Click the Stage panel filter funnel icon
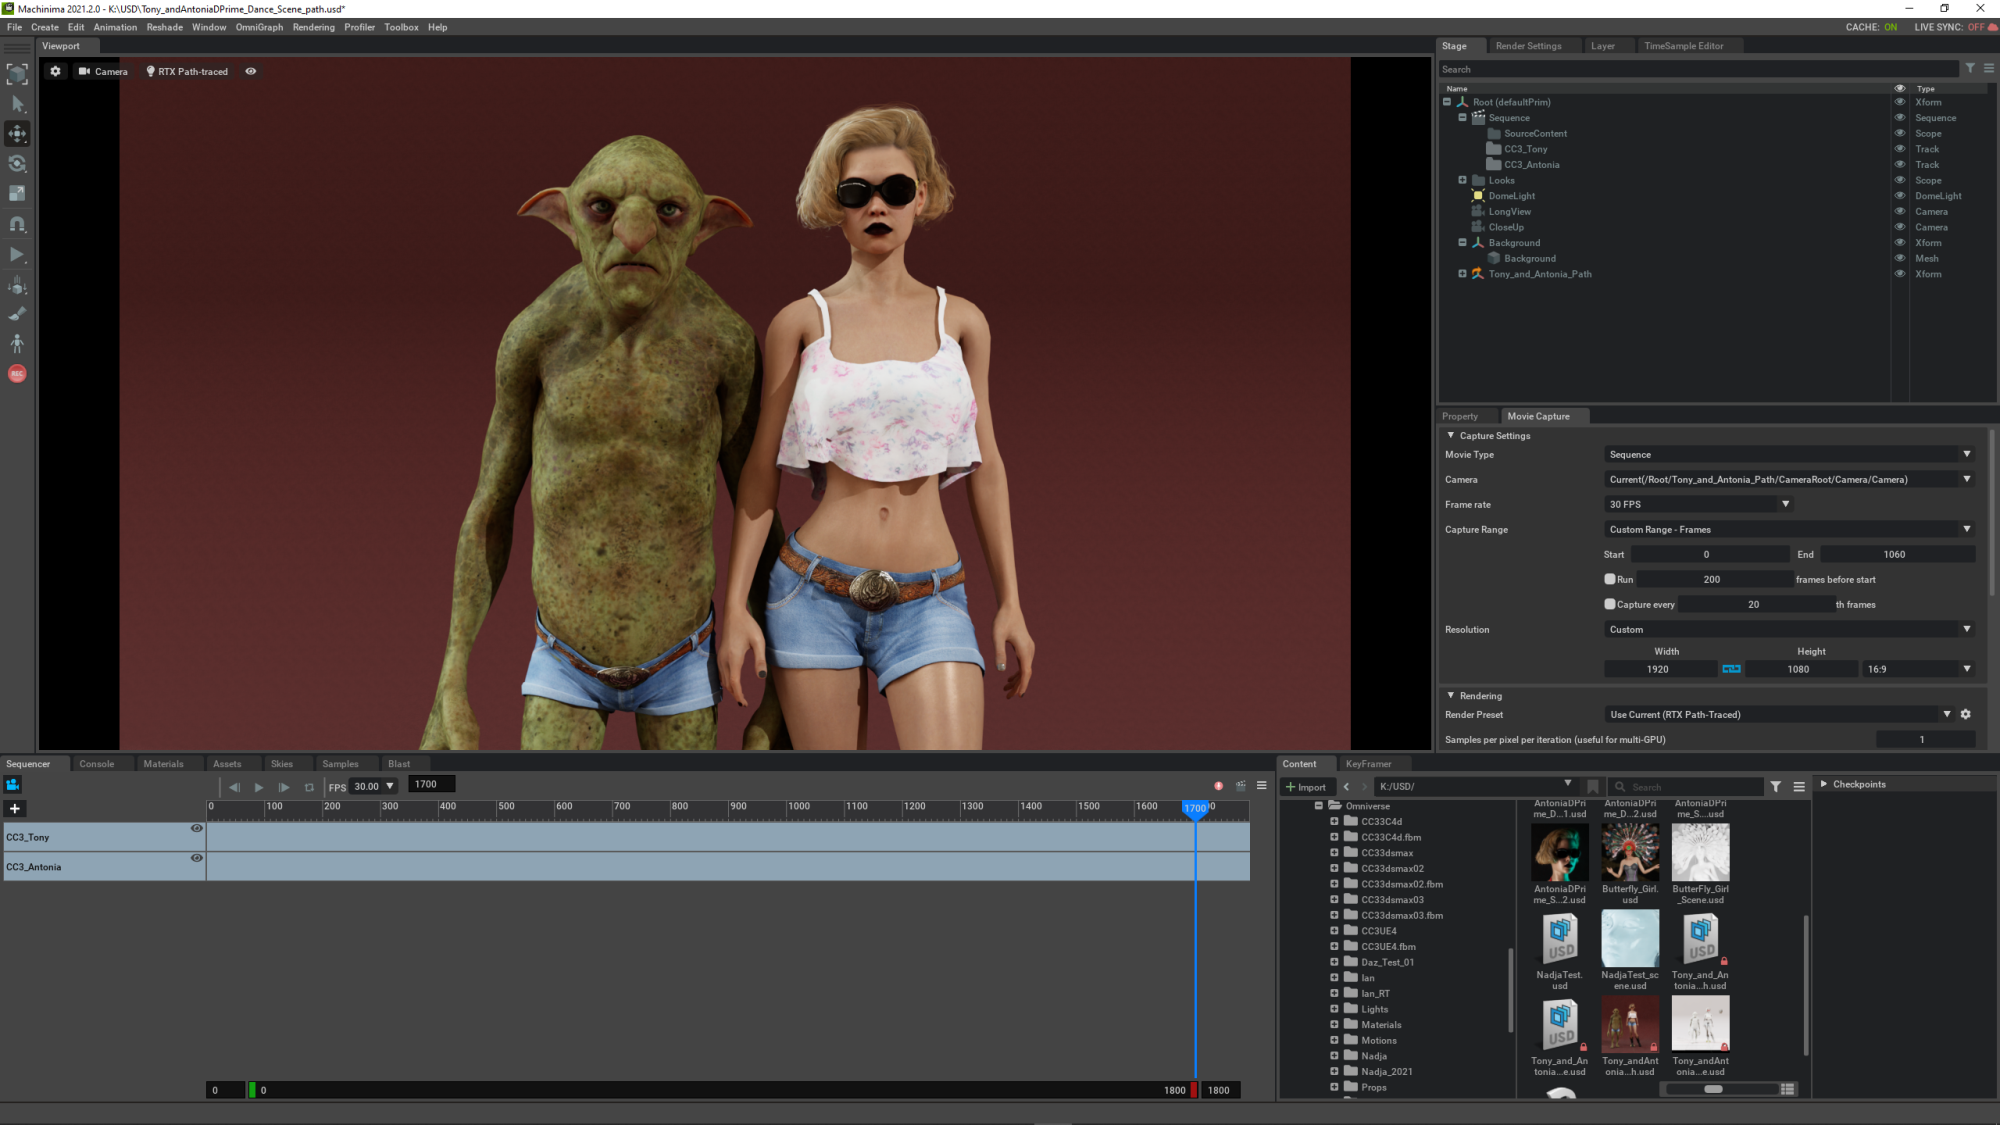This screenshot has height=1125, width=2000. (x=1970, y=69)
